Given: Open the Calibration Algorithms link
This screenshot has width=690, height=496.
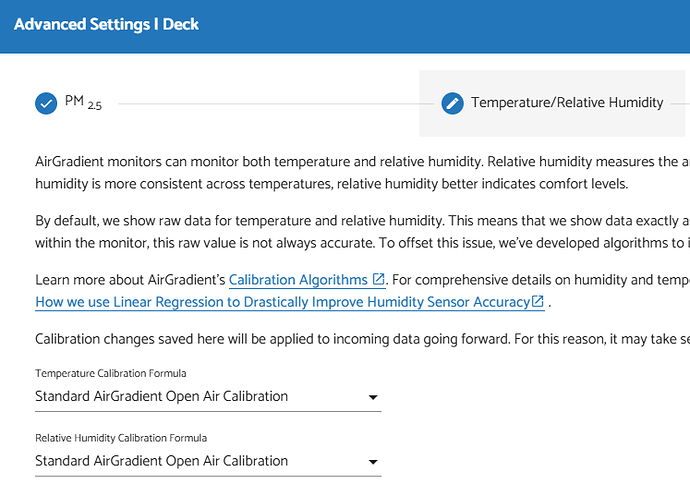Looking at the screenshot, I should pos(299,280).
